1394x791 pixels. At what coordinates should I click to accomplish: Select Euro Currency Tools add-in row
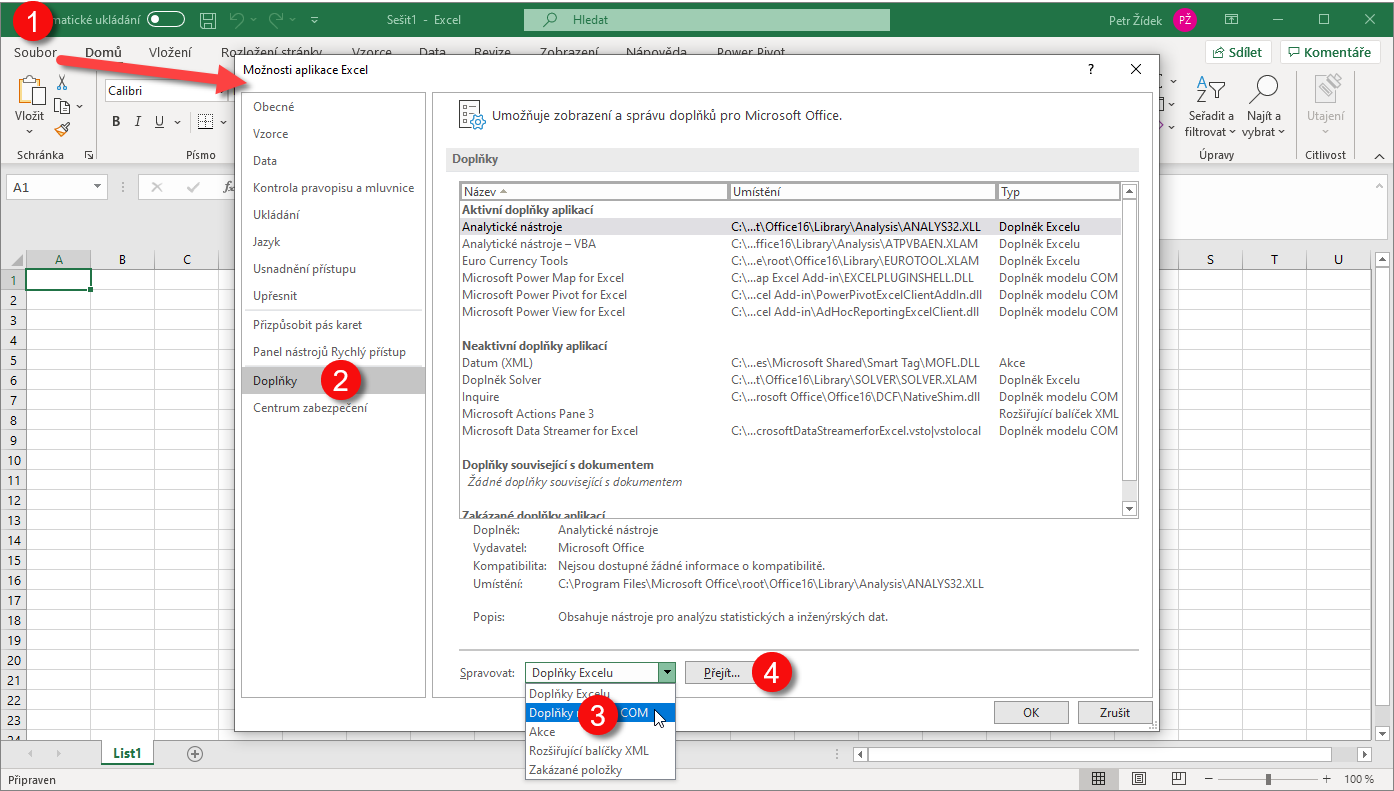(790, 261)
